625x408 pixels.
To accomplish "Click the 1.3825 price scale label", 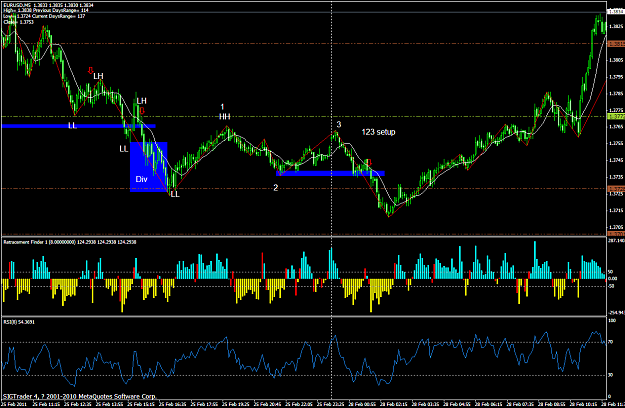I will 616,26.
